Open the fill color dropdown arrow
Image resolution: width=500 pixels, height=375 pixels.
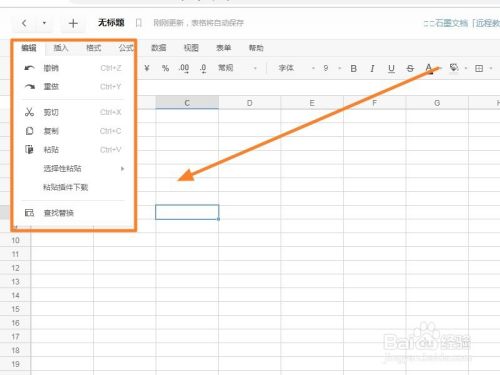tap(466, 68)
